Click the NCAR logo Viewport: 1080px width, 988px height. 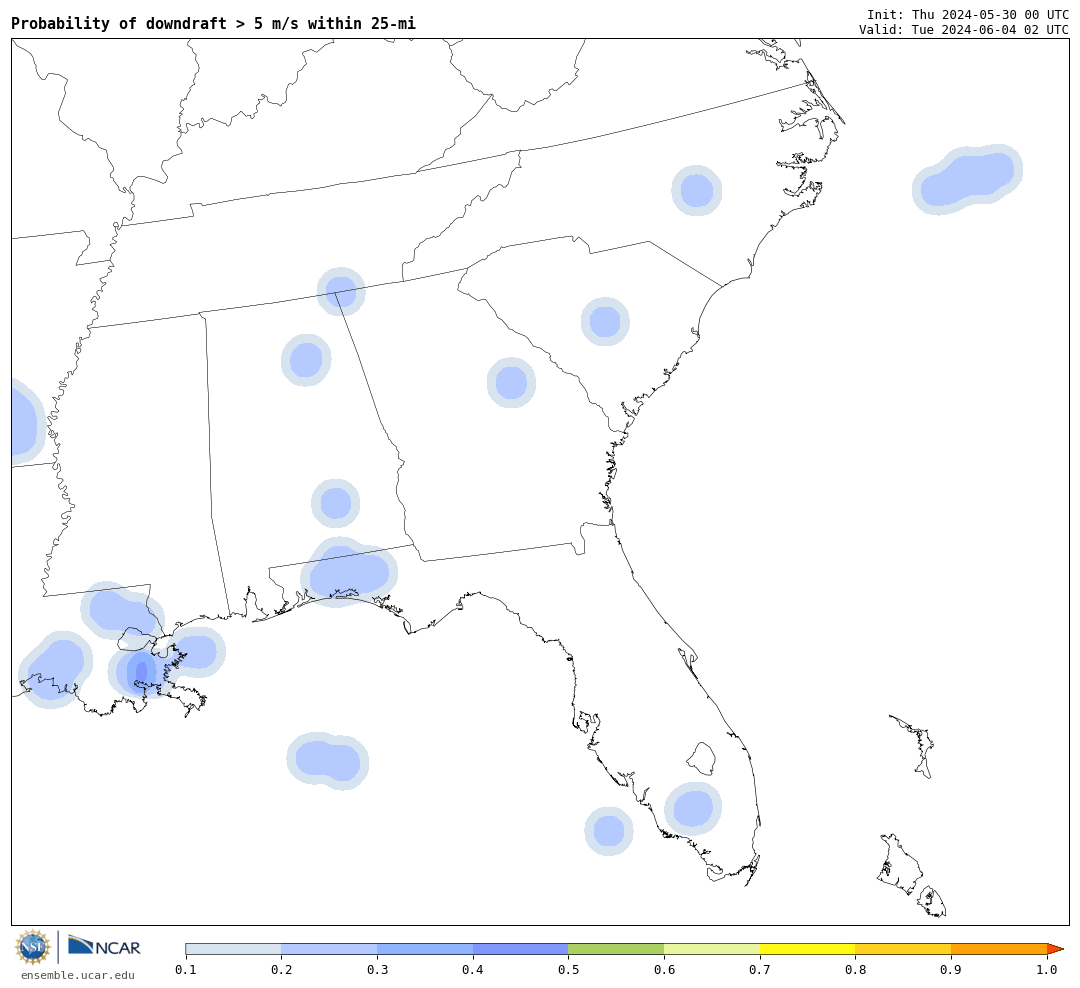coord(105,946)
